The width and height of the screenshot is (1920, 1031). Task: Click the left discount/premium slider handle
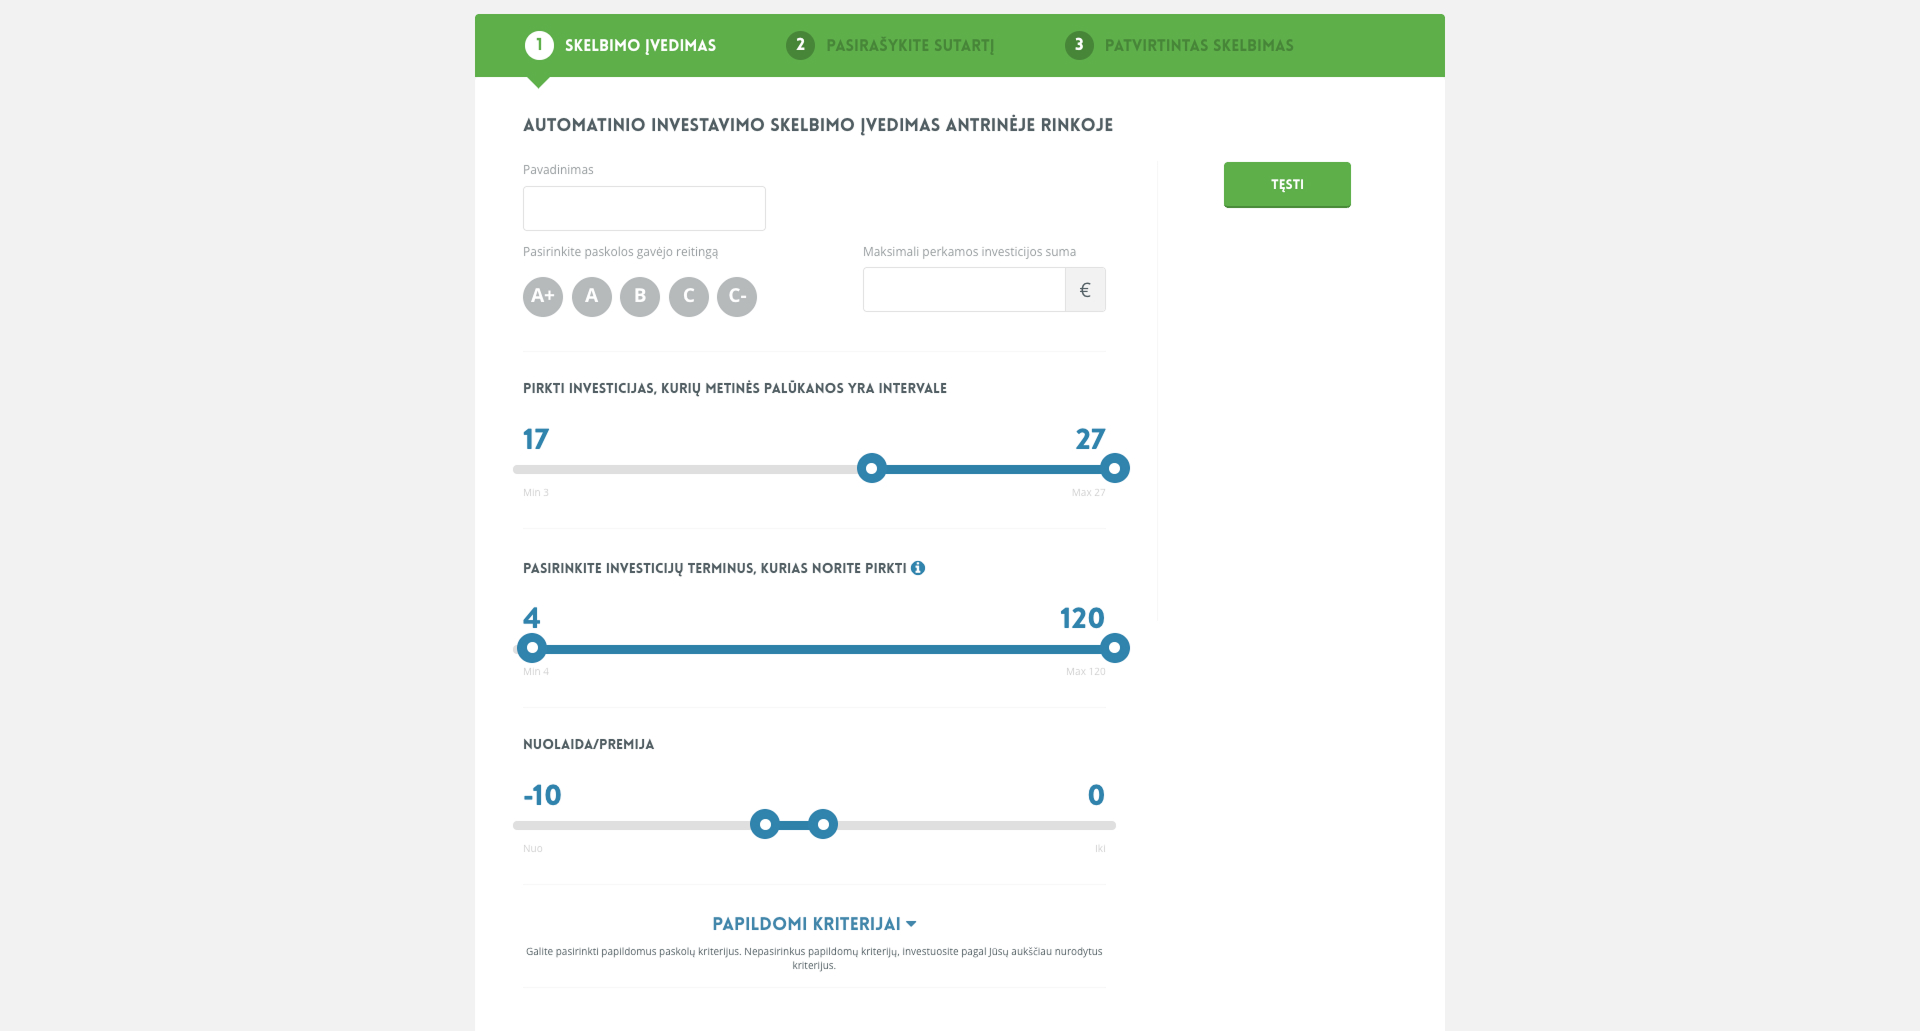pos(765,825)
